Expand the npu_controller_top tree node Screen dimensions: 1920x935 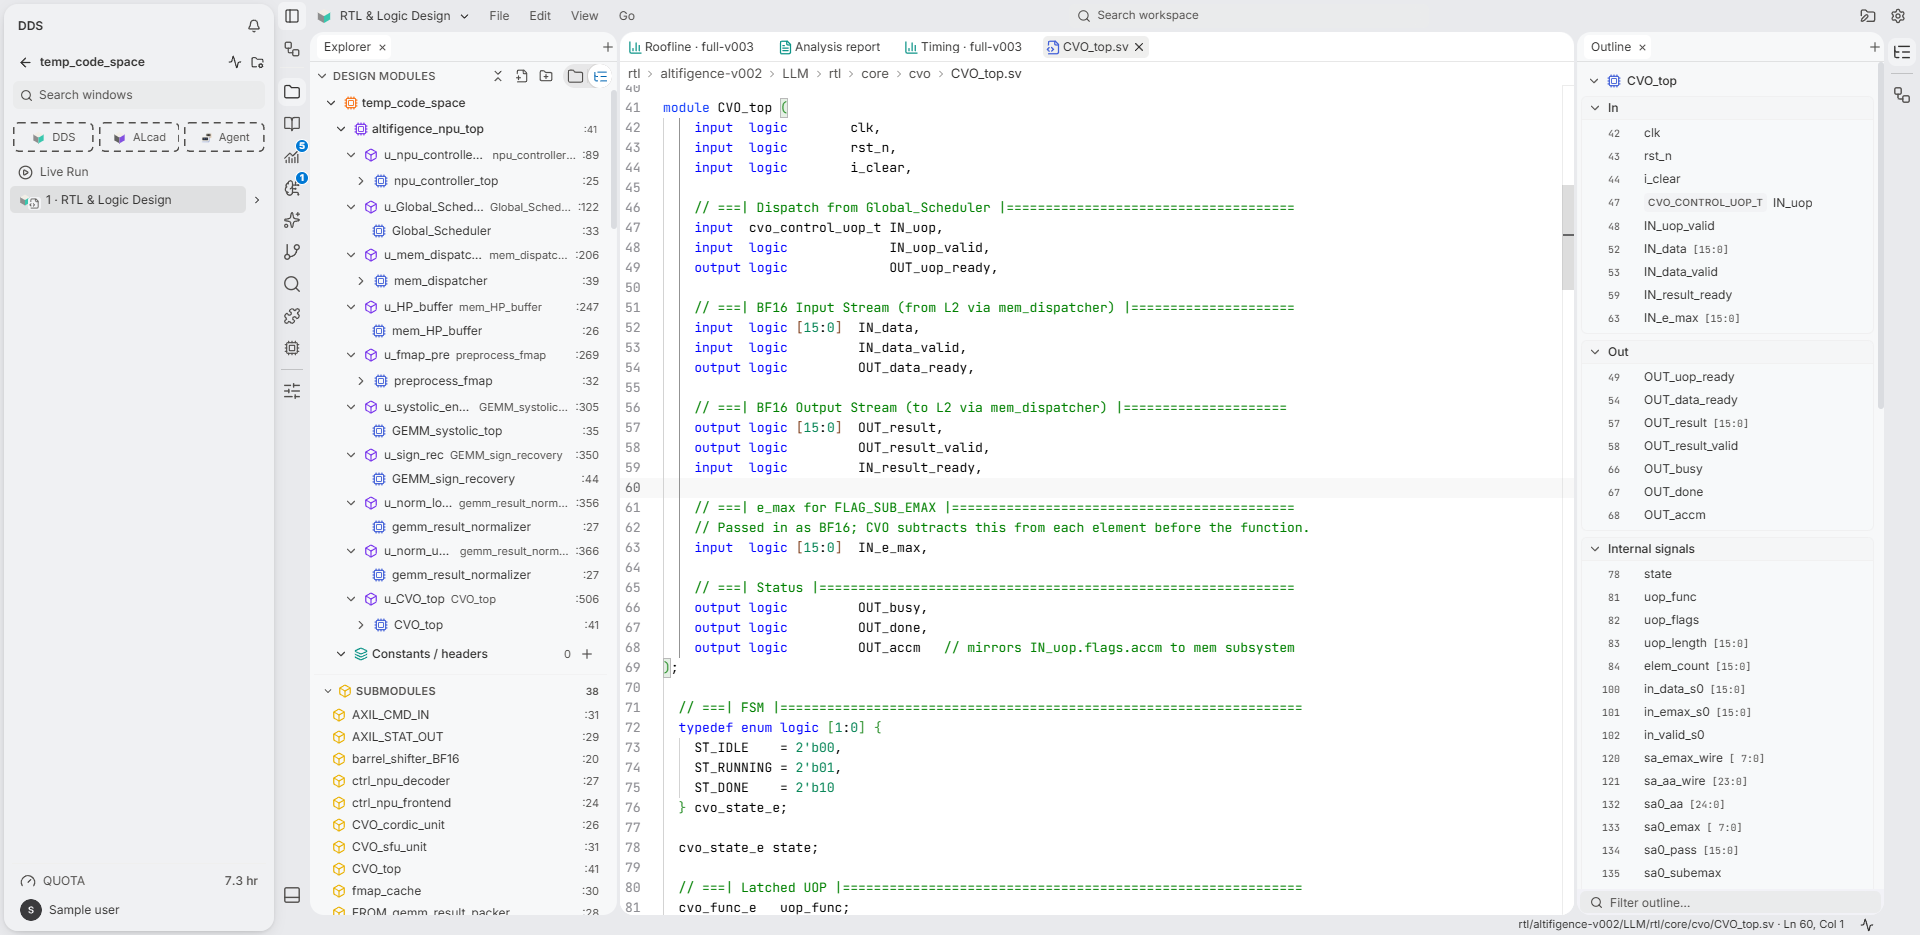pyautogui.click(x=361, y=181)
